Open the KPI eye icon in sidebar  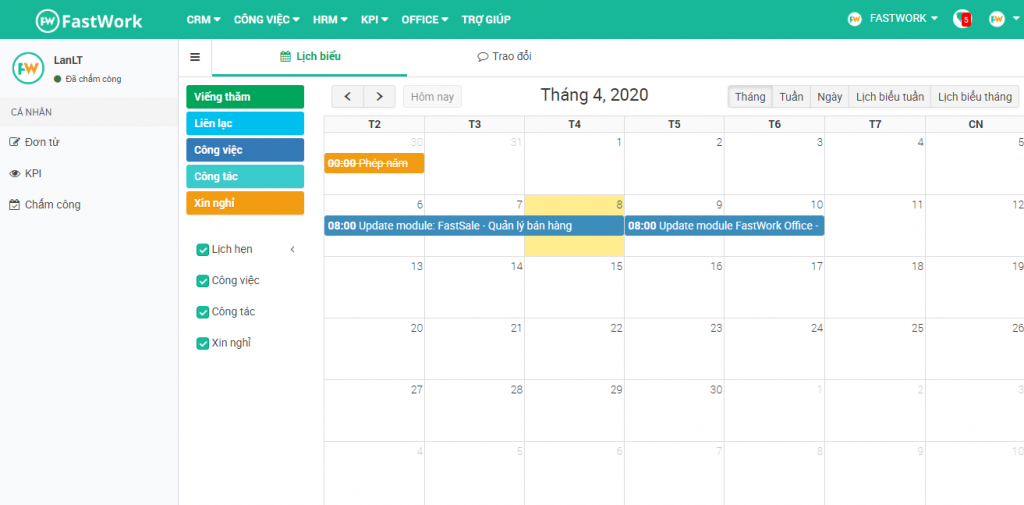coord(15,173)
